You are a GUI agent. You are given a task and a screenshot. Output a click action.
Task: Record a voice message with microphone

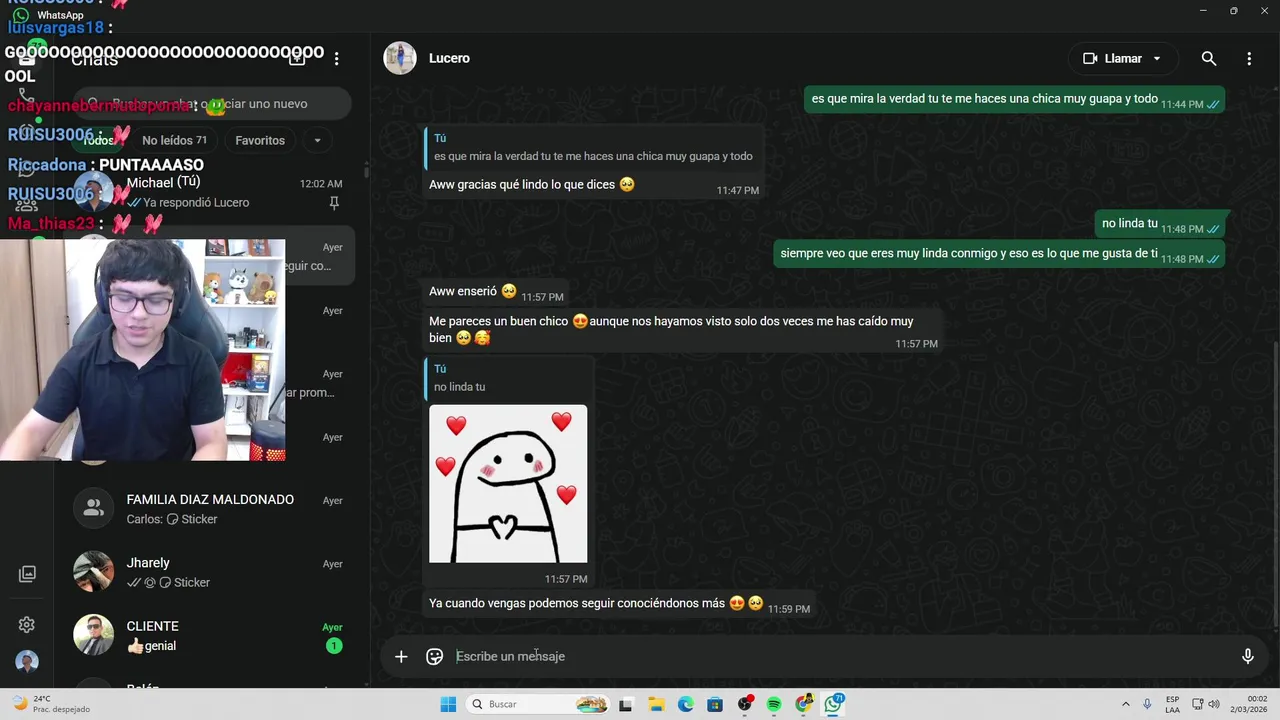tap(1247, 657)
